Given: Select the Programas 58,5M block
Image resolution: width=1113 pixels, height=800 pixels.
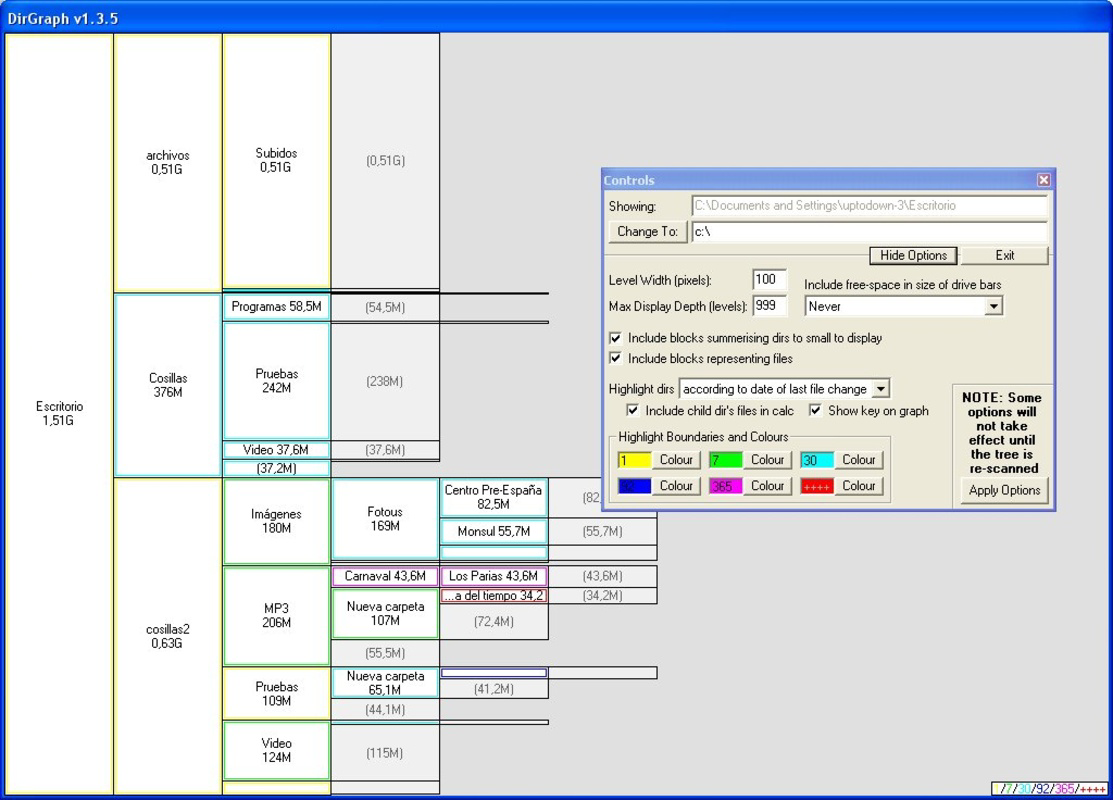Looking at the screenshot, I should coord(276,307).
